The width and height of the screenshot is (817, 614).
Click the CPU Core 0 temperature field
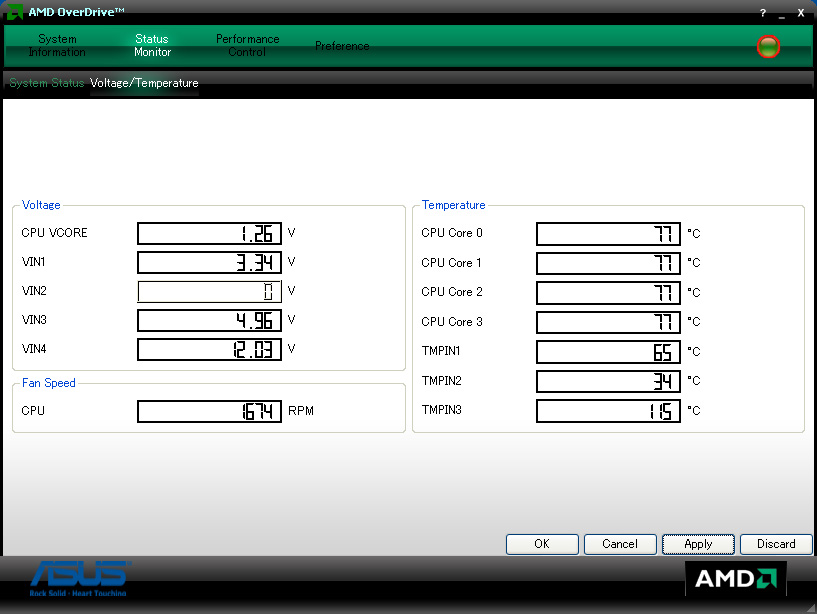(x=608, y=233)
